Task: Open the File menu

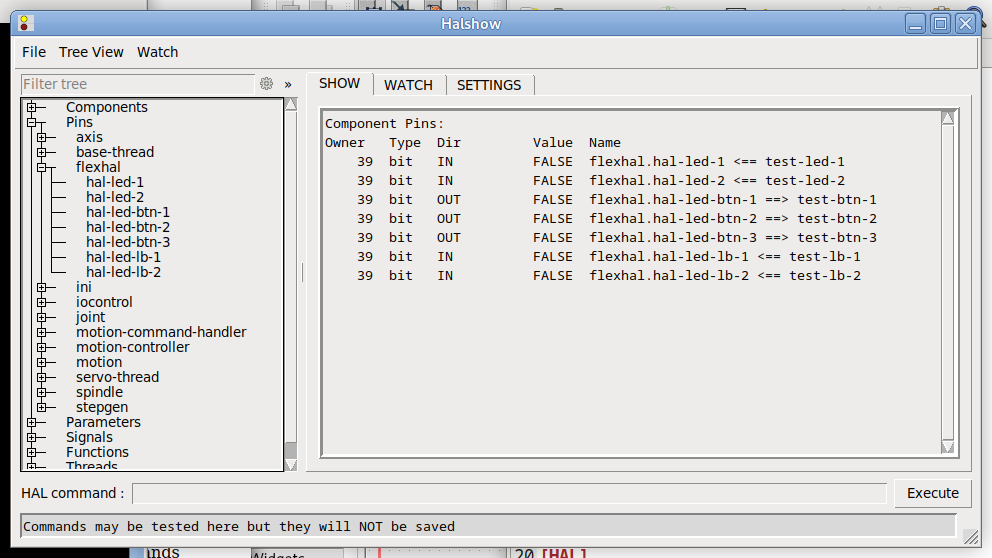Action: click(x=34, y=52)
